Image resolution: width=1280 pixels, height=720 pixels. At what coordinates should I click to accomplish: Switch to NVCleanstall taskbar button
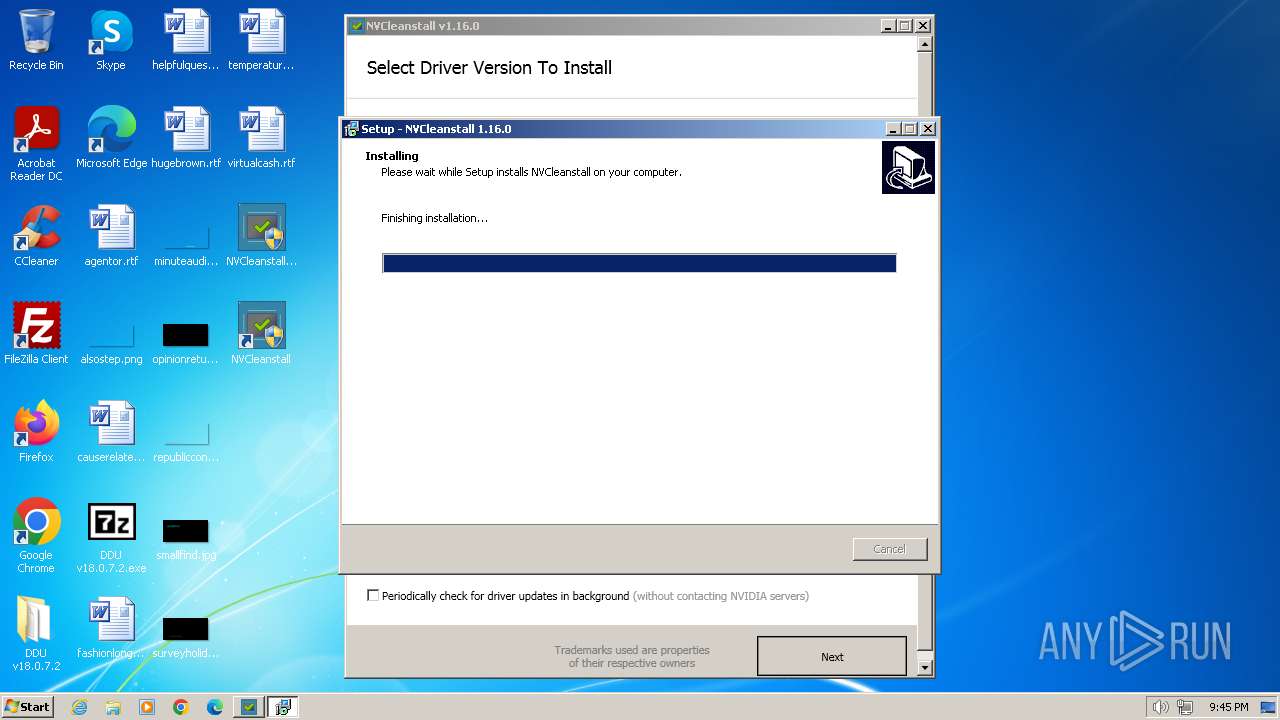coord(249,707)
